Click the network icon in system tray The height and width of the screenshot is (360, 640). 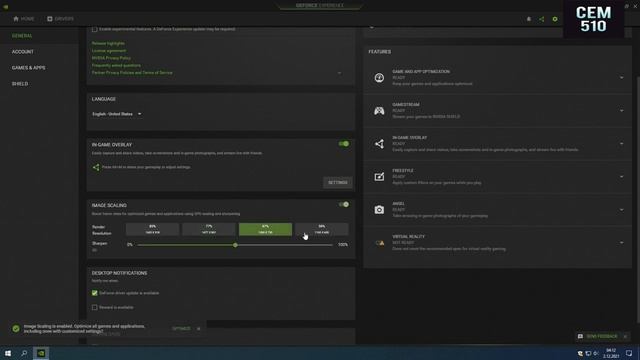(588, 353)
